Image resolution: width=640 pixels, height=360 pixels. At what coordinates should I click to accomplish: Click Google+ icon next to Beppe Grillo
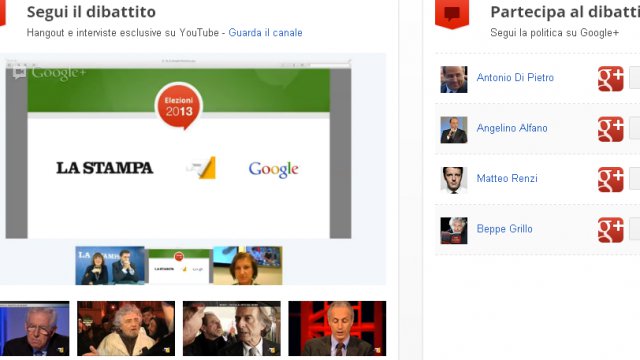pyautogui.click(x=611, y=230)
